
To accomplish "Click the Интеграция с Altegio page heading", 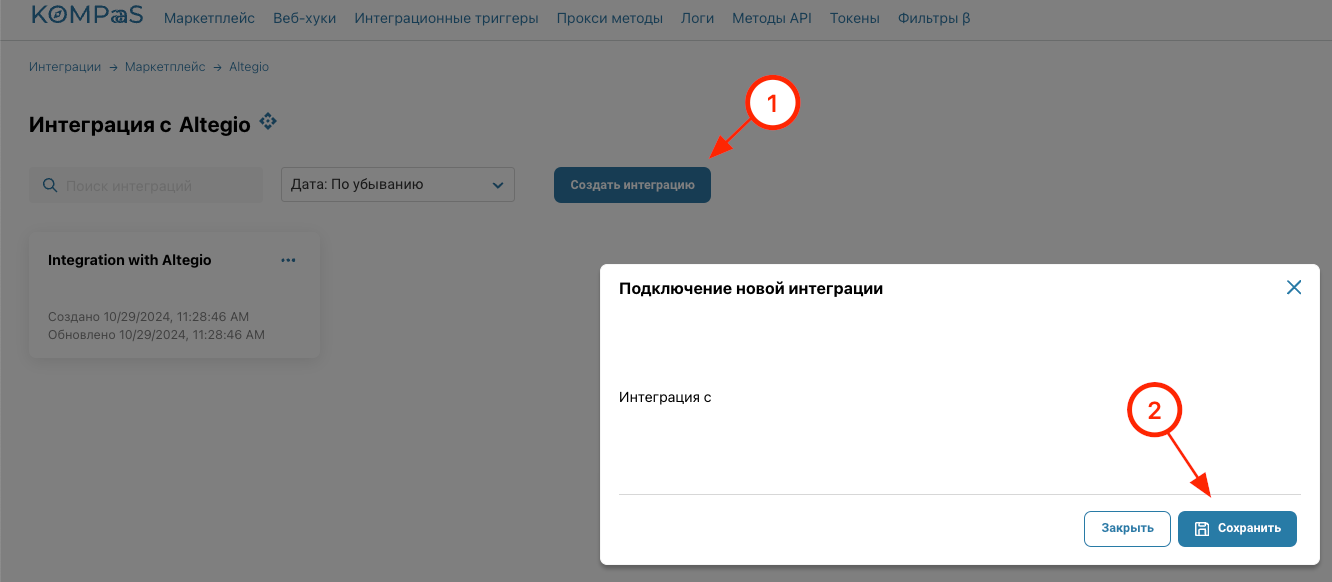I will point(140,125).
